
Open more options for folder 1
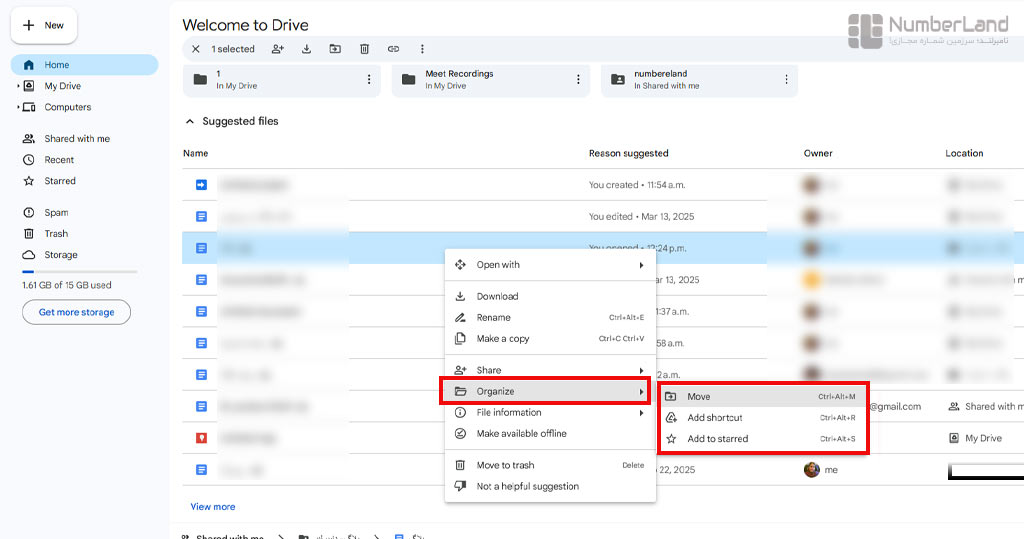(x=369, y=79)
